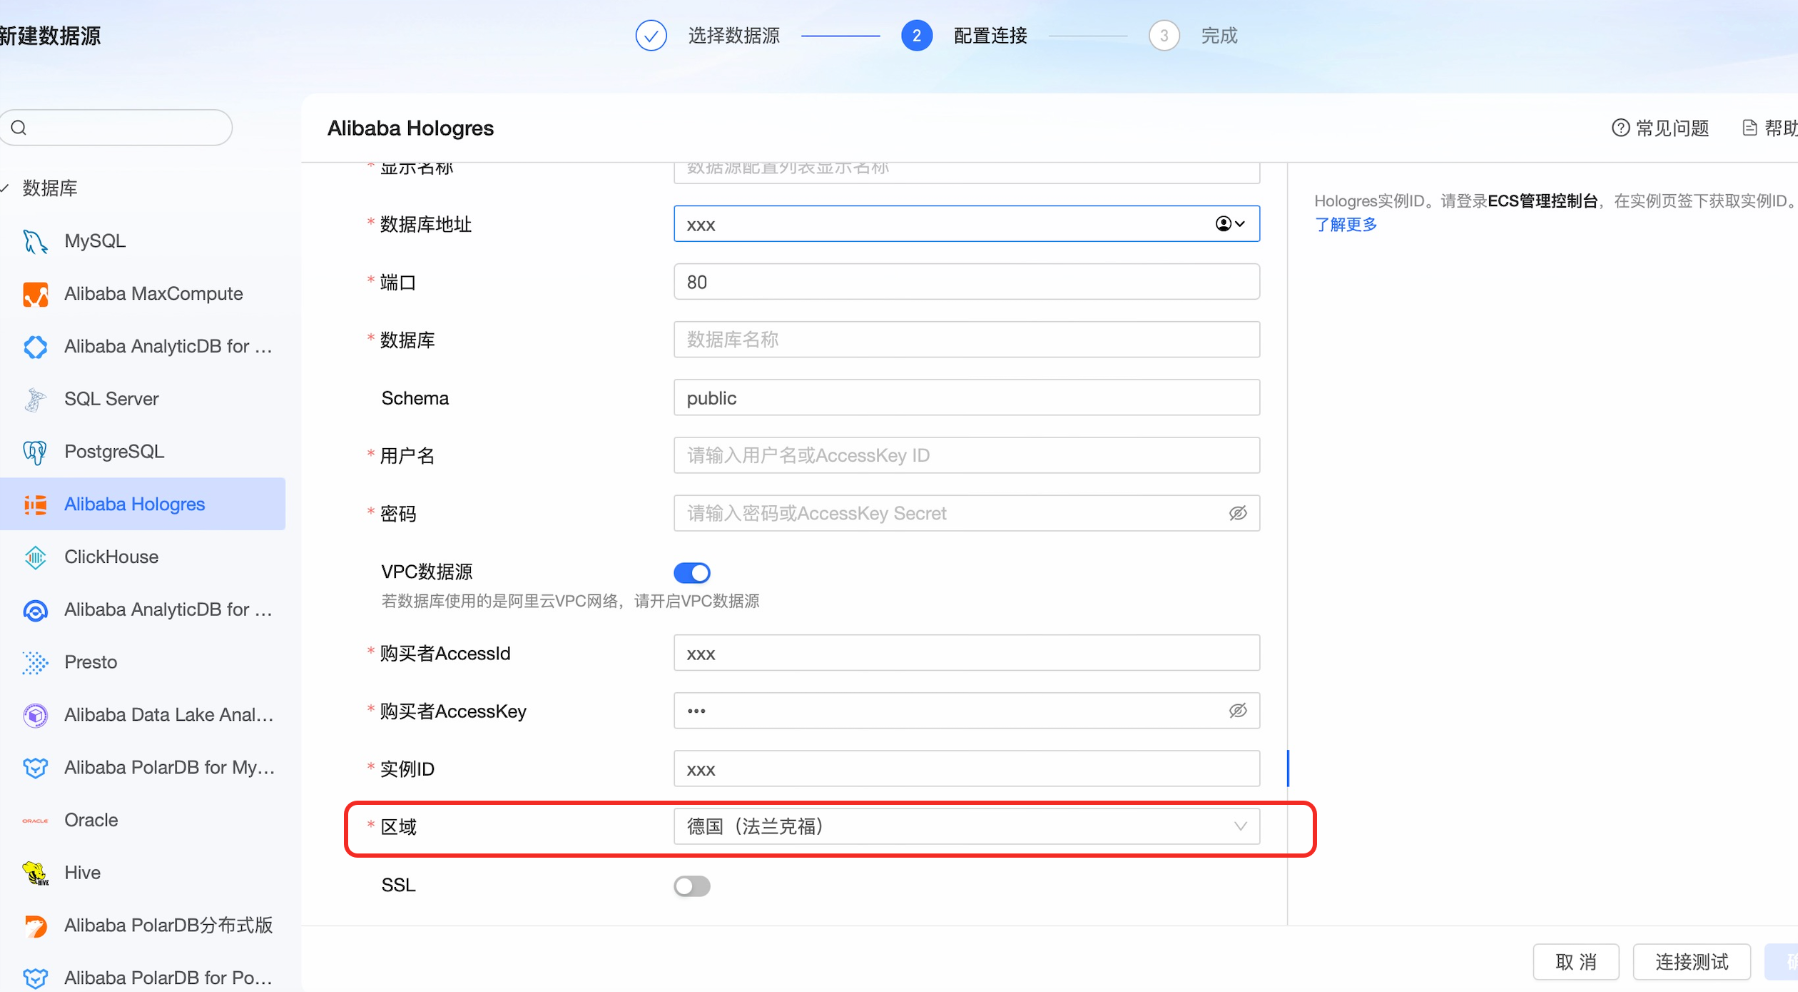Click the 取消 cancel button

pyautogui.click(x=1576, y=962)
